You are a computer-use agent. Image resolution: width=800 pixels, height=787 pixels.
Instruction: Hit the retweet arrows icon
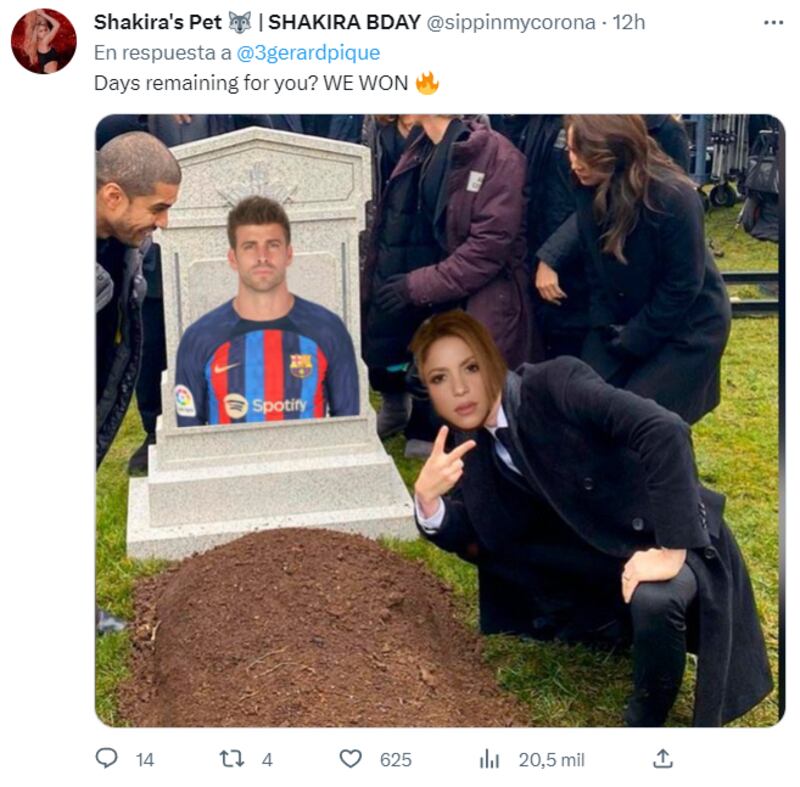[232, 759]
